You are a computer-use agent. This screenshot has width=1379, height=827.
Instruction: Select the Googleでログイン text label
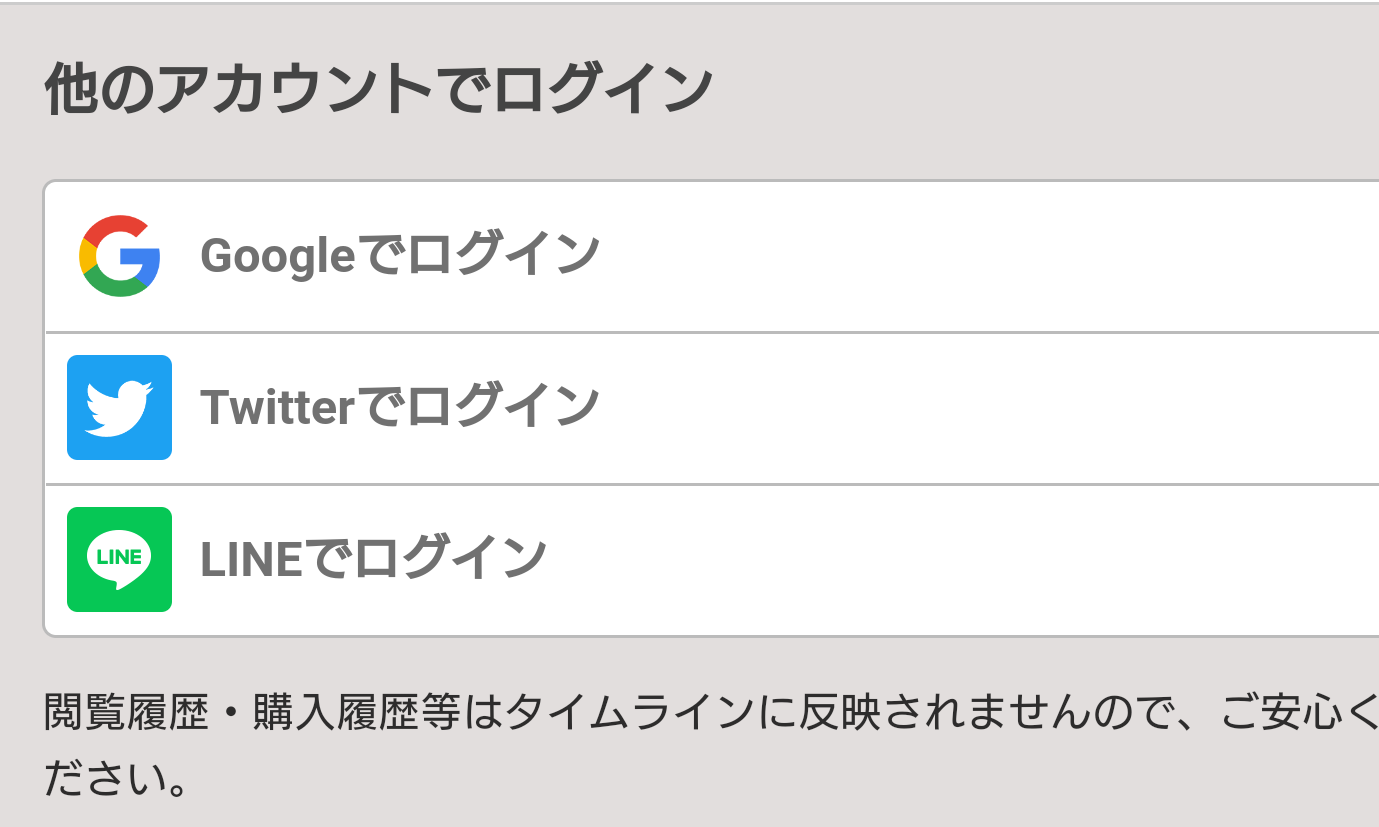tap(400, 256)
